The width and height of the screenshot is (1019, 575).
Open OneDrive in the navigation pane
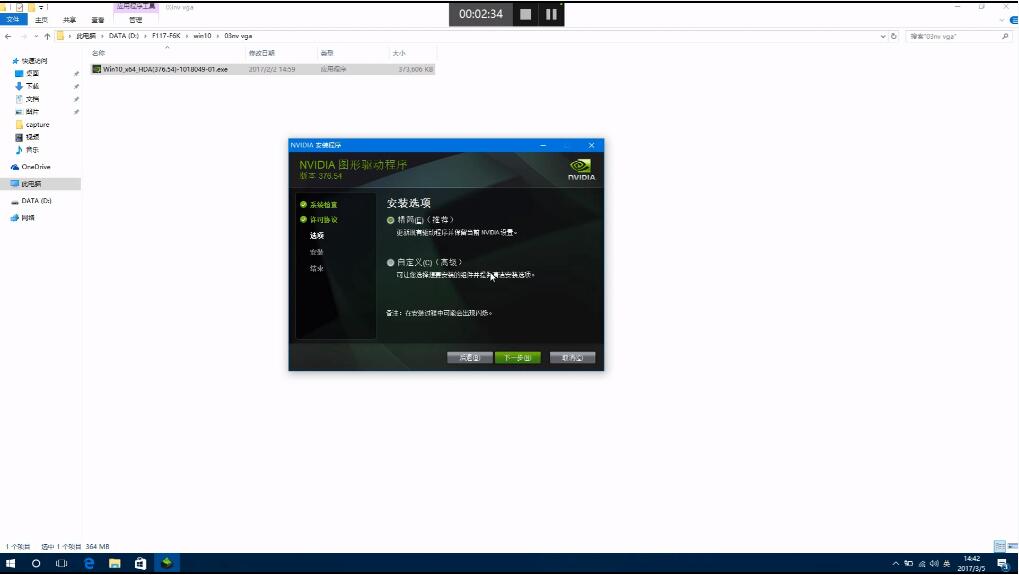click(36, 167)
